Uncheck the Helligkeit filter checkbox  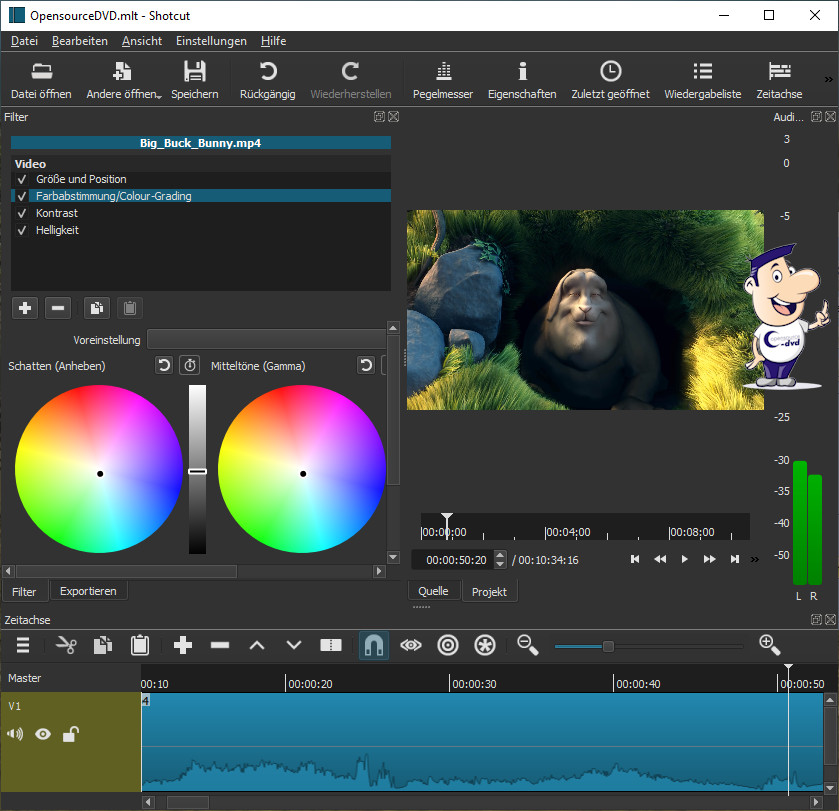tap(21, 231)
